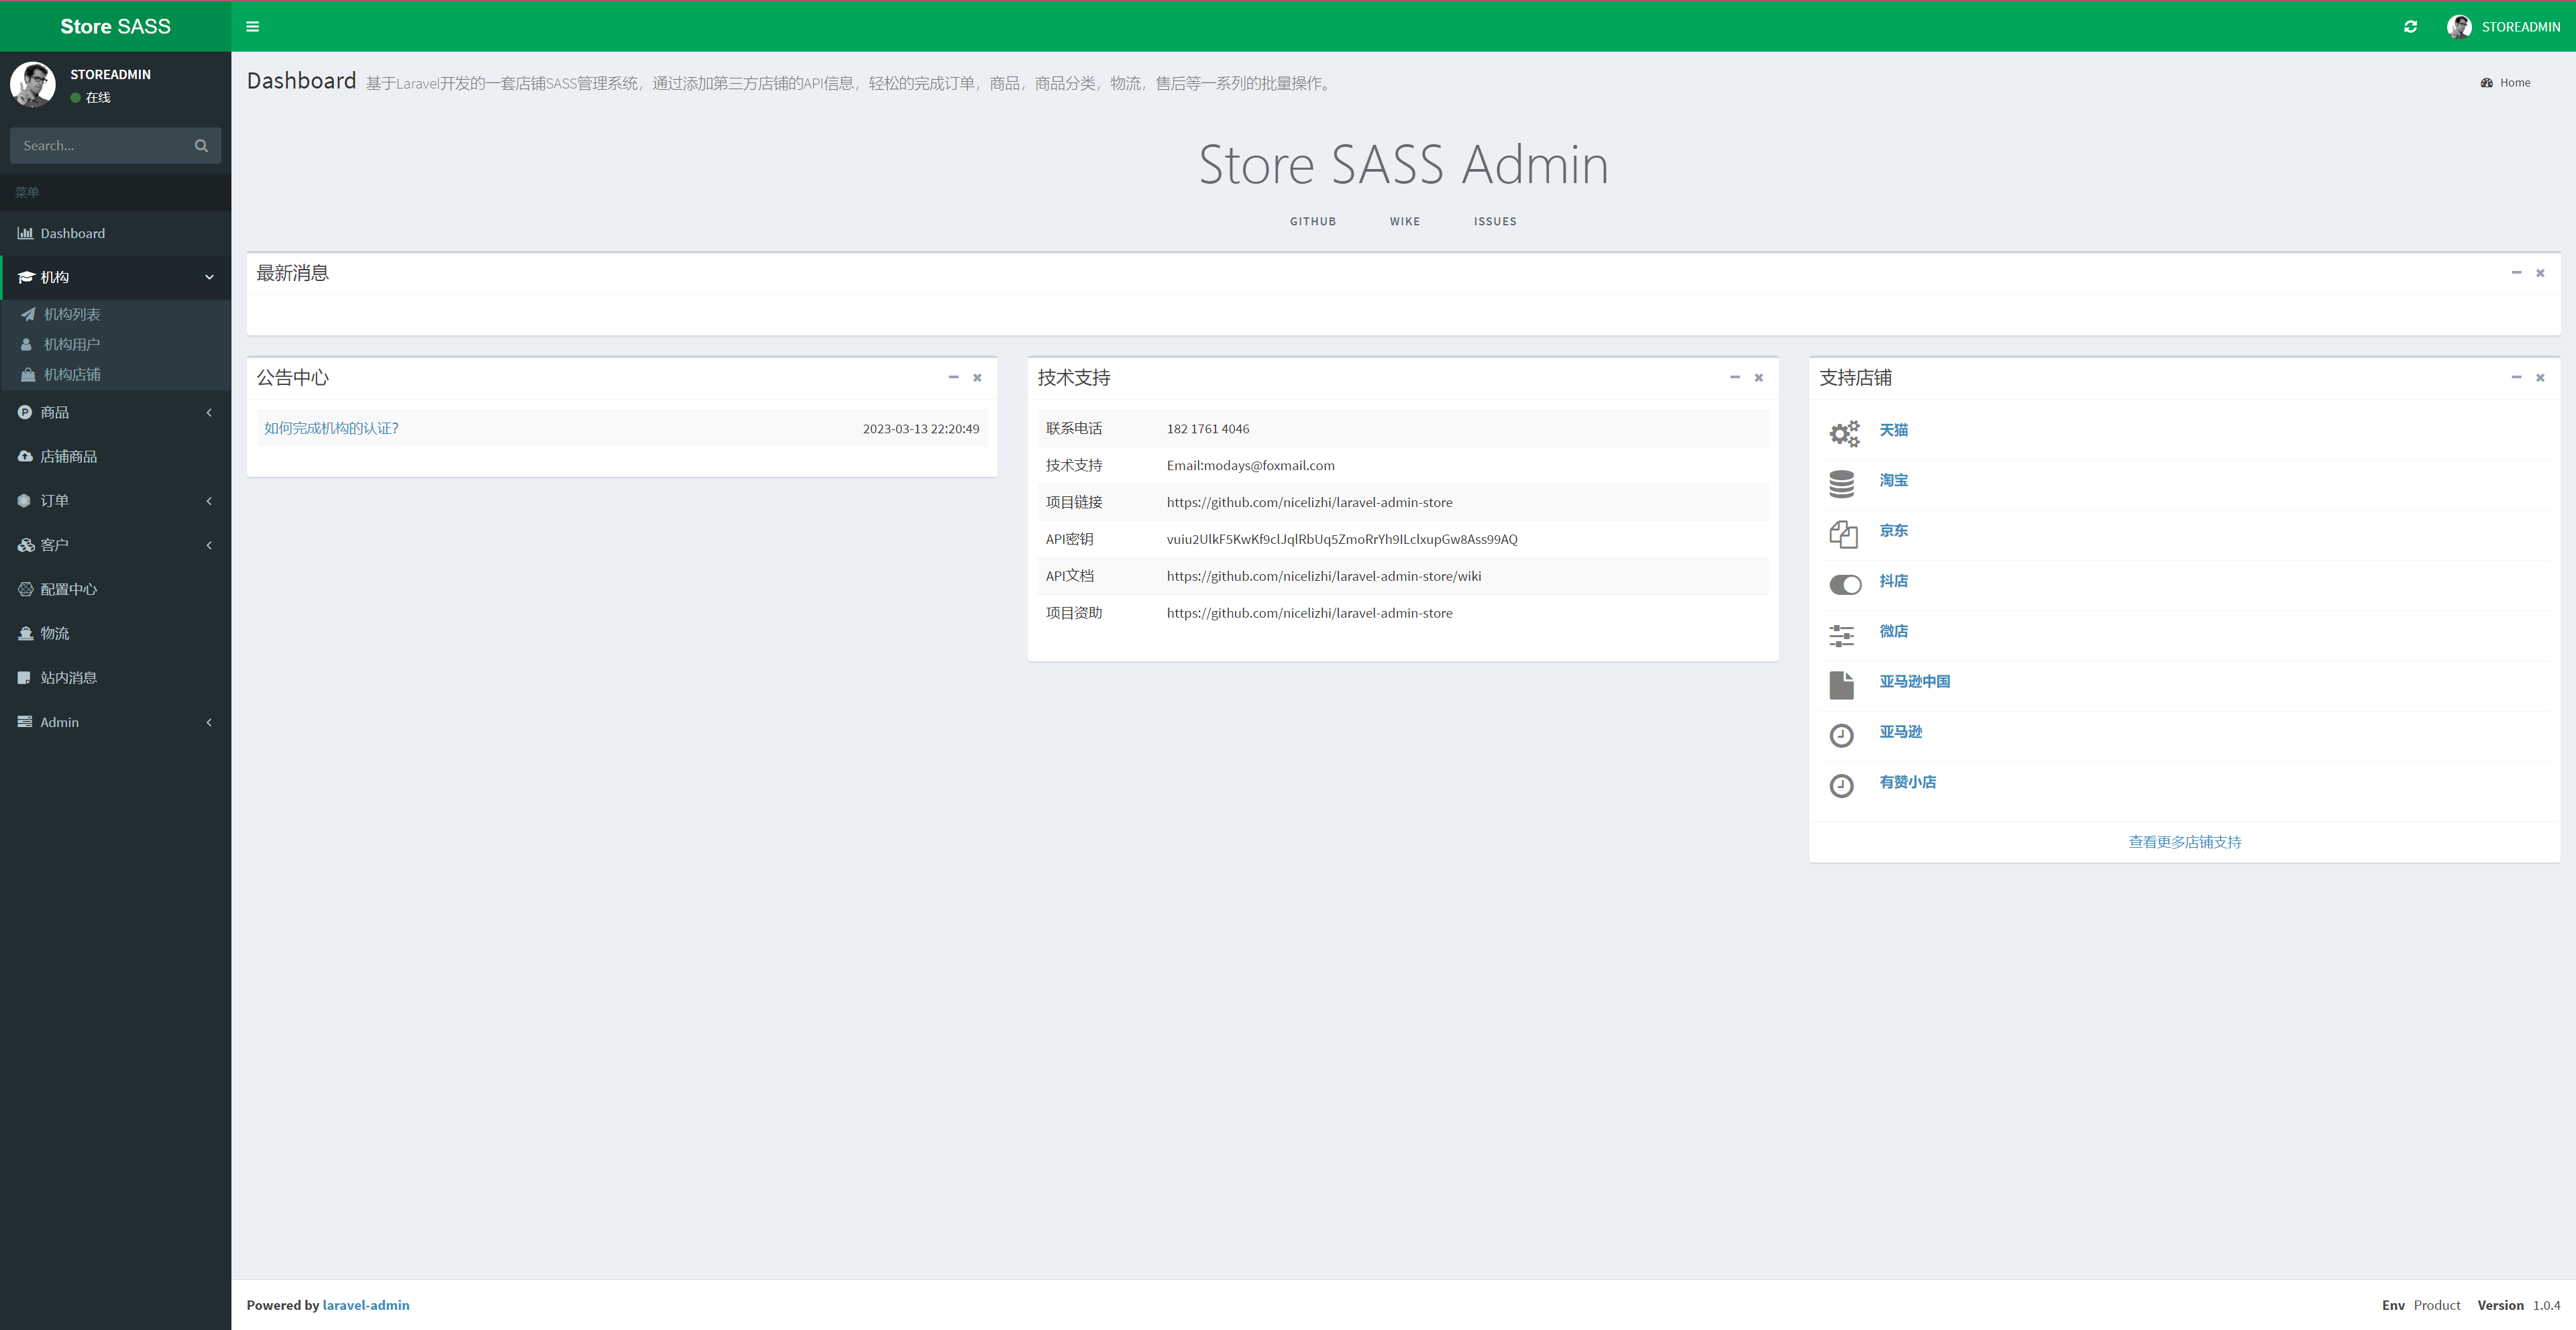Click the Home breadcrumb link
Viewport: 2576px width, 1330px height.
(2505, 83)
